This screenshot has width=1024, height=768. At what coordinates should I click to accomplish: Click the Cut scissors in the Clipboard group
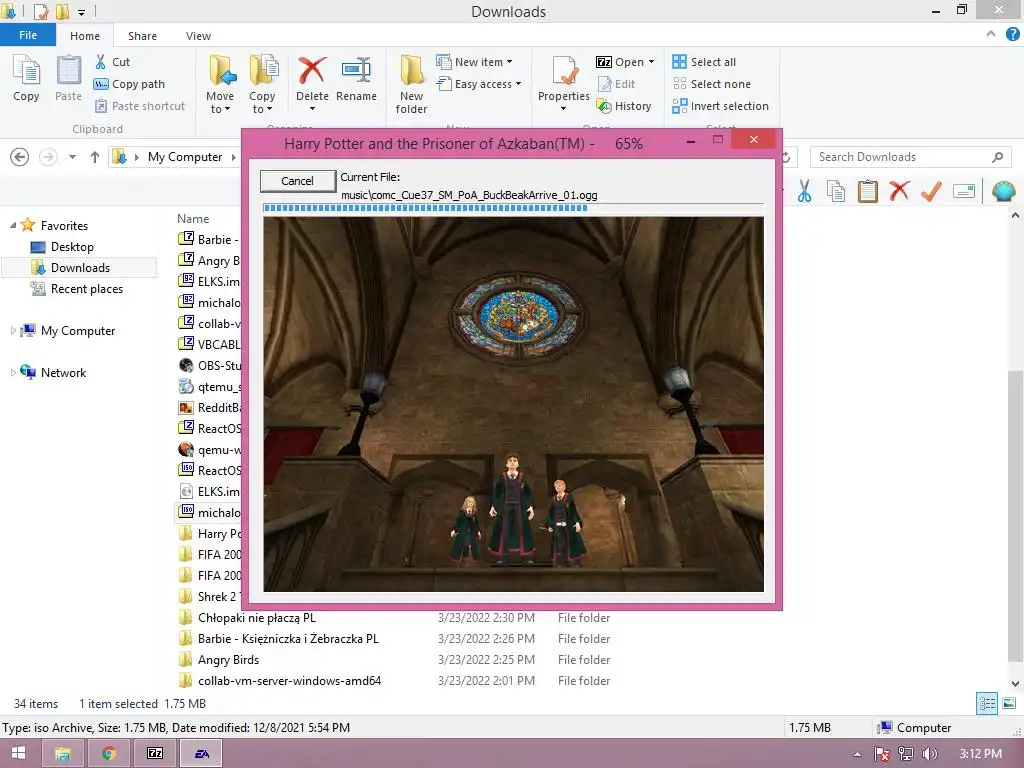(101, 62)
